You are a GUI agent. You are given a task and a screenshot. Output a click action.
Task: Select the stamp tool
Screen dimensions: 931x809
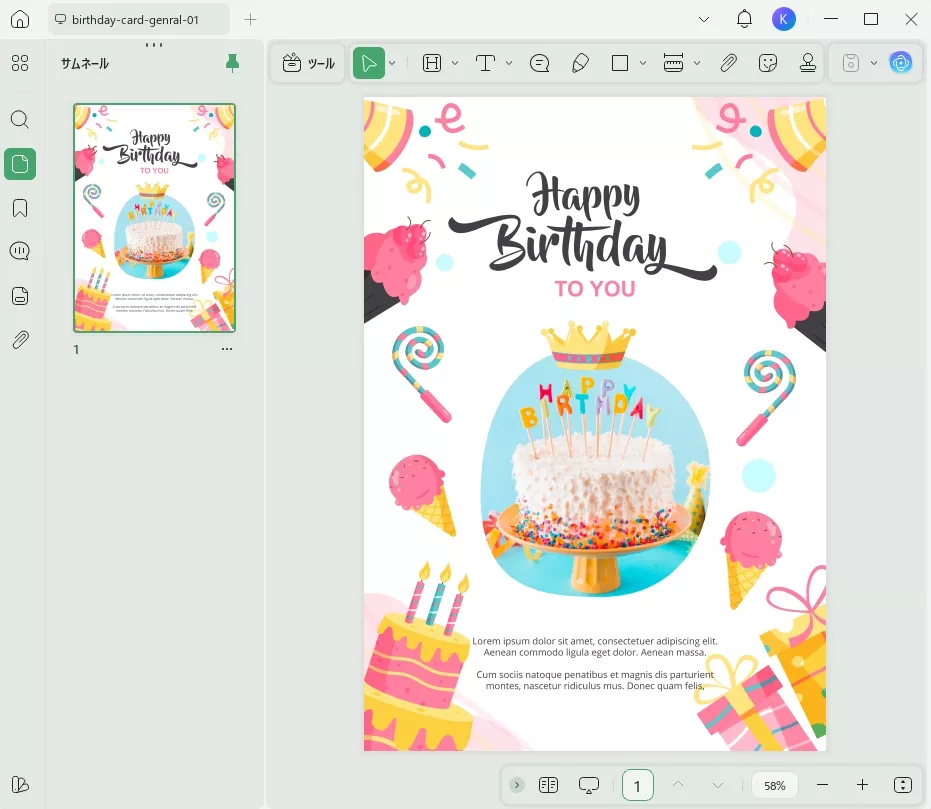(808, 63)
